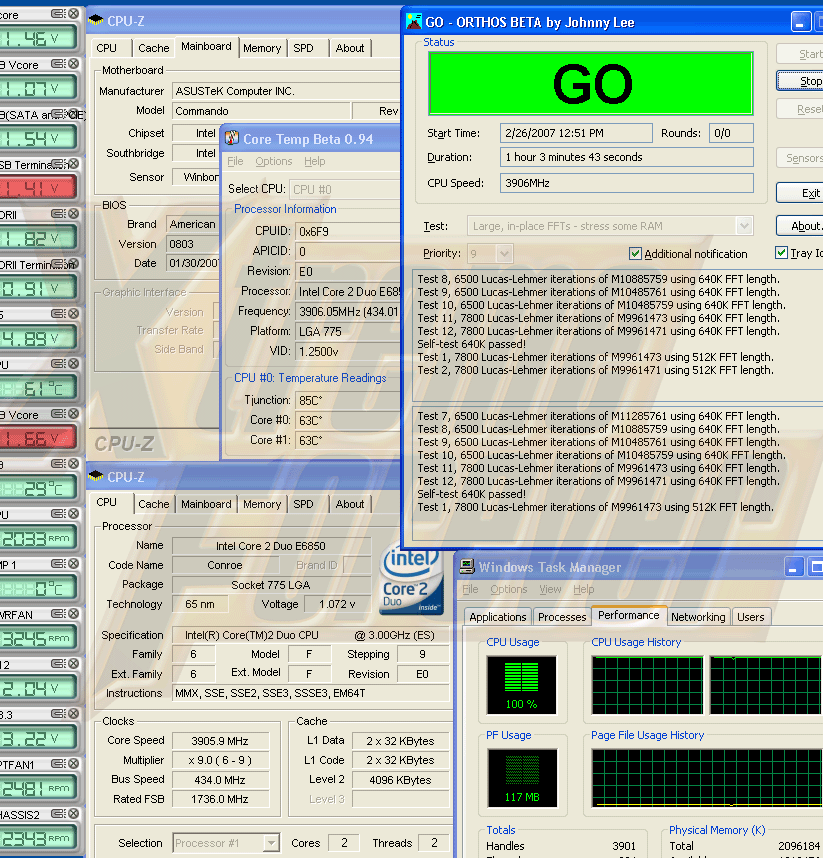Click the upper CPU-Z window title icon

pyautogui.click(x=96, y=20)
